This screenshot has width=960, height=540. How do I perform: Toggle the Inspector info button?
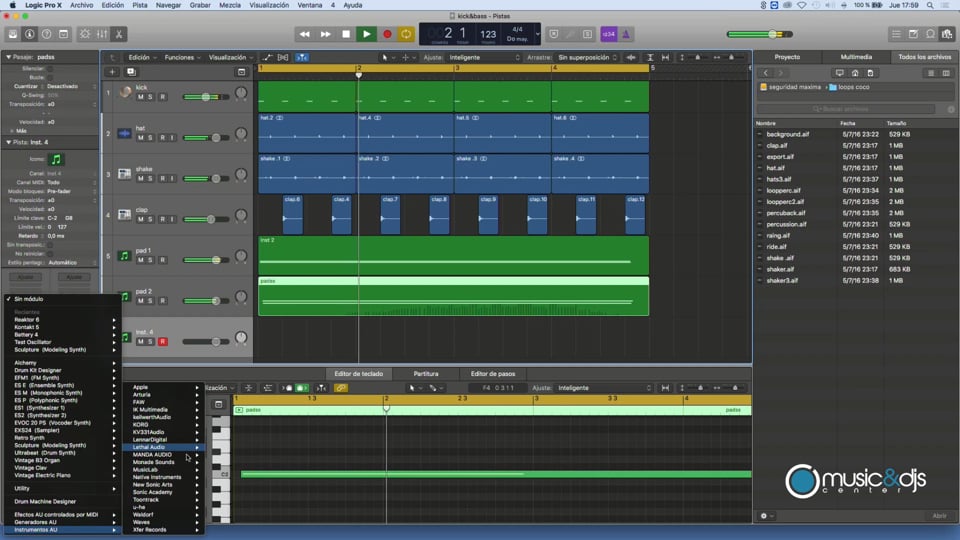29,34
